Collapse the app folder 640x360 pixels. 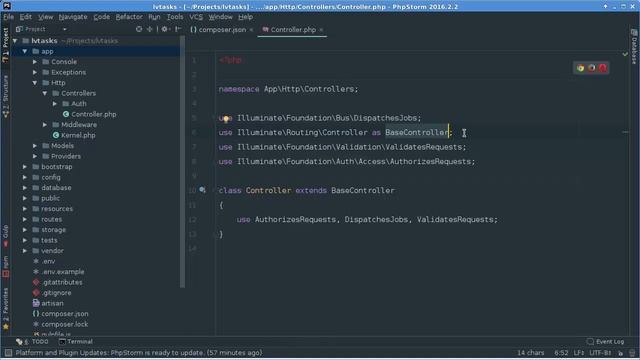25,51
